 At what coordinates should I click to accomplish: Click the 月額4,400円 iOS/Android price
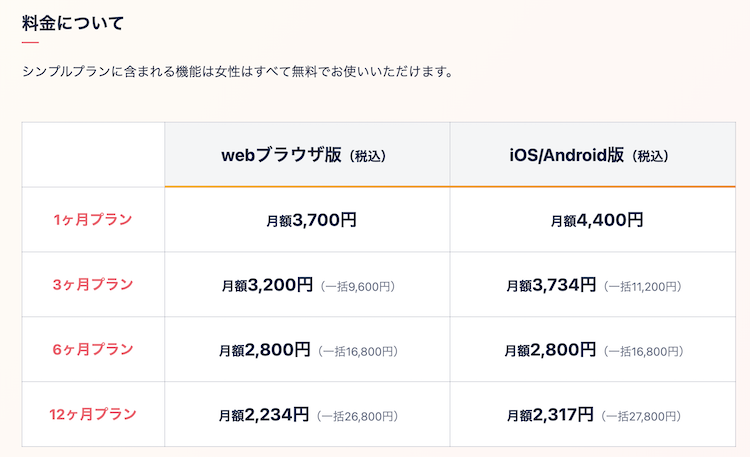597,220
